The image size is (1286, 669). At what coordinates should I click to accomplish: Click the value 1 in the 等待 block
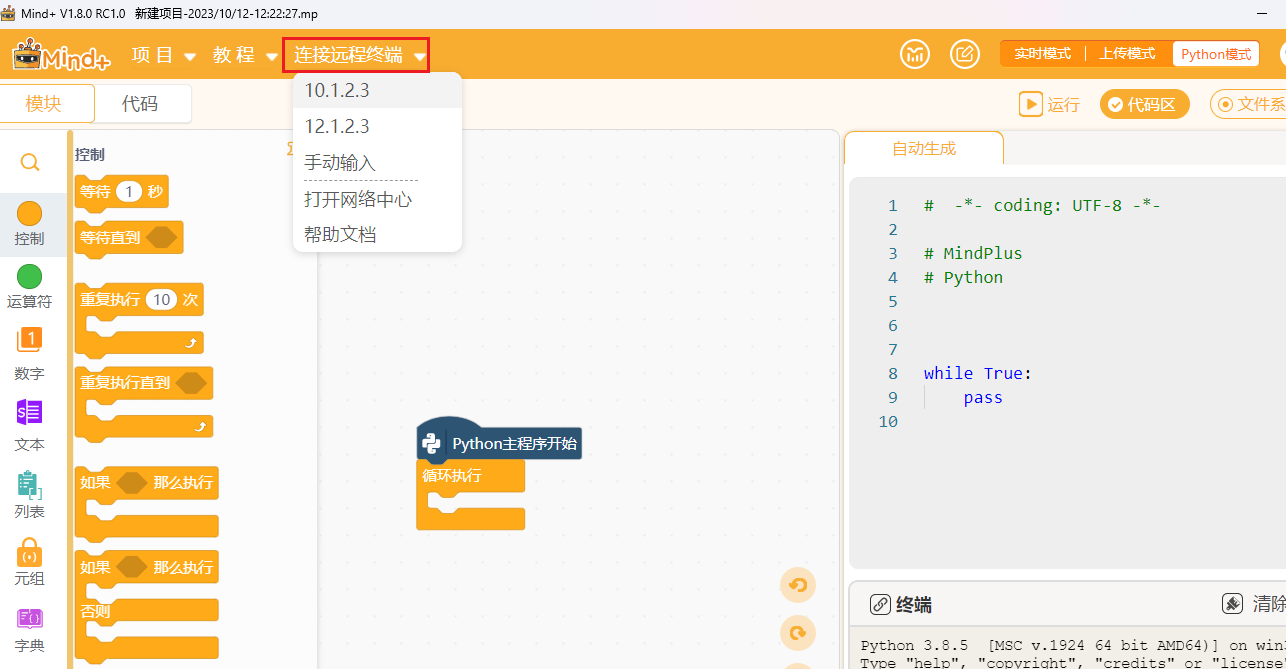tap(129, 191)
